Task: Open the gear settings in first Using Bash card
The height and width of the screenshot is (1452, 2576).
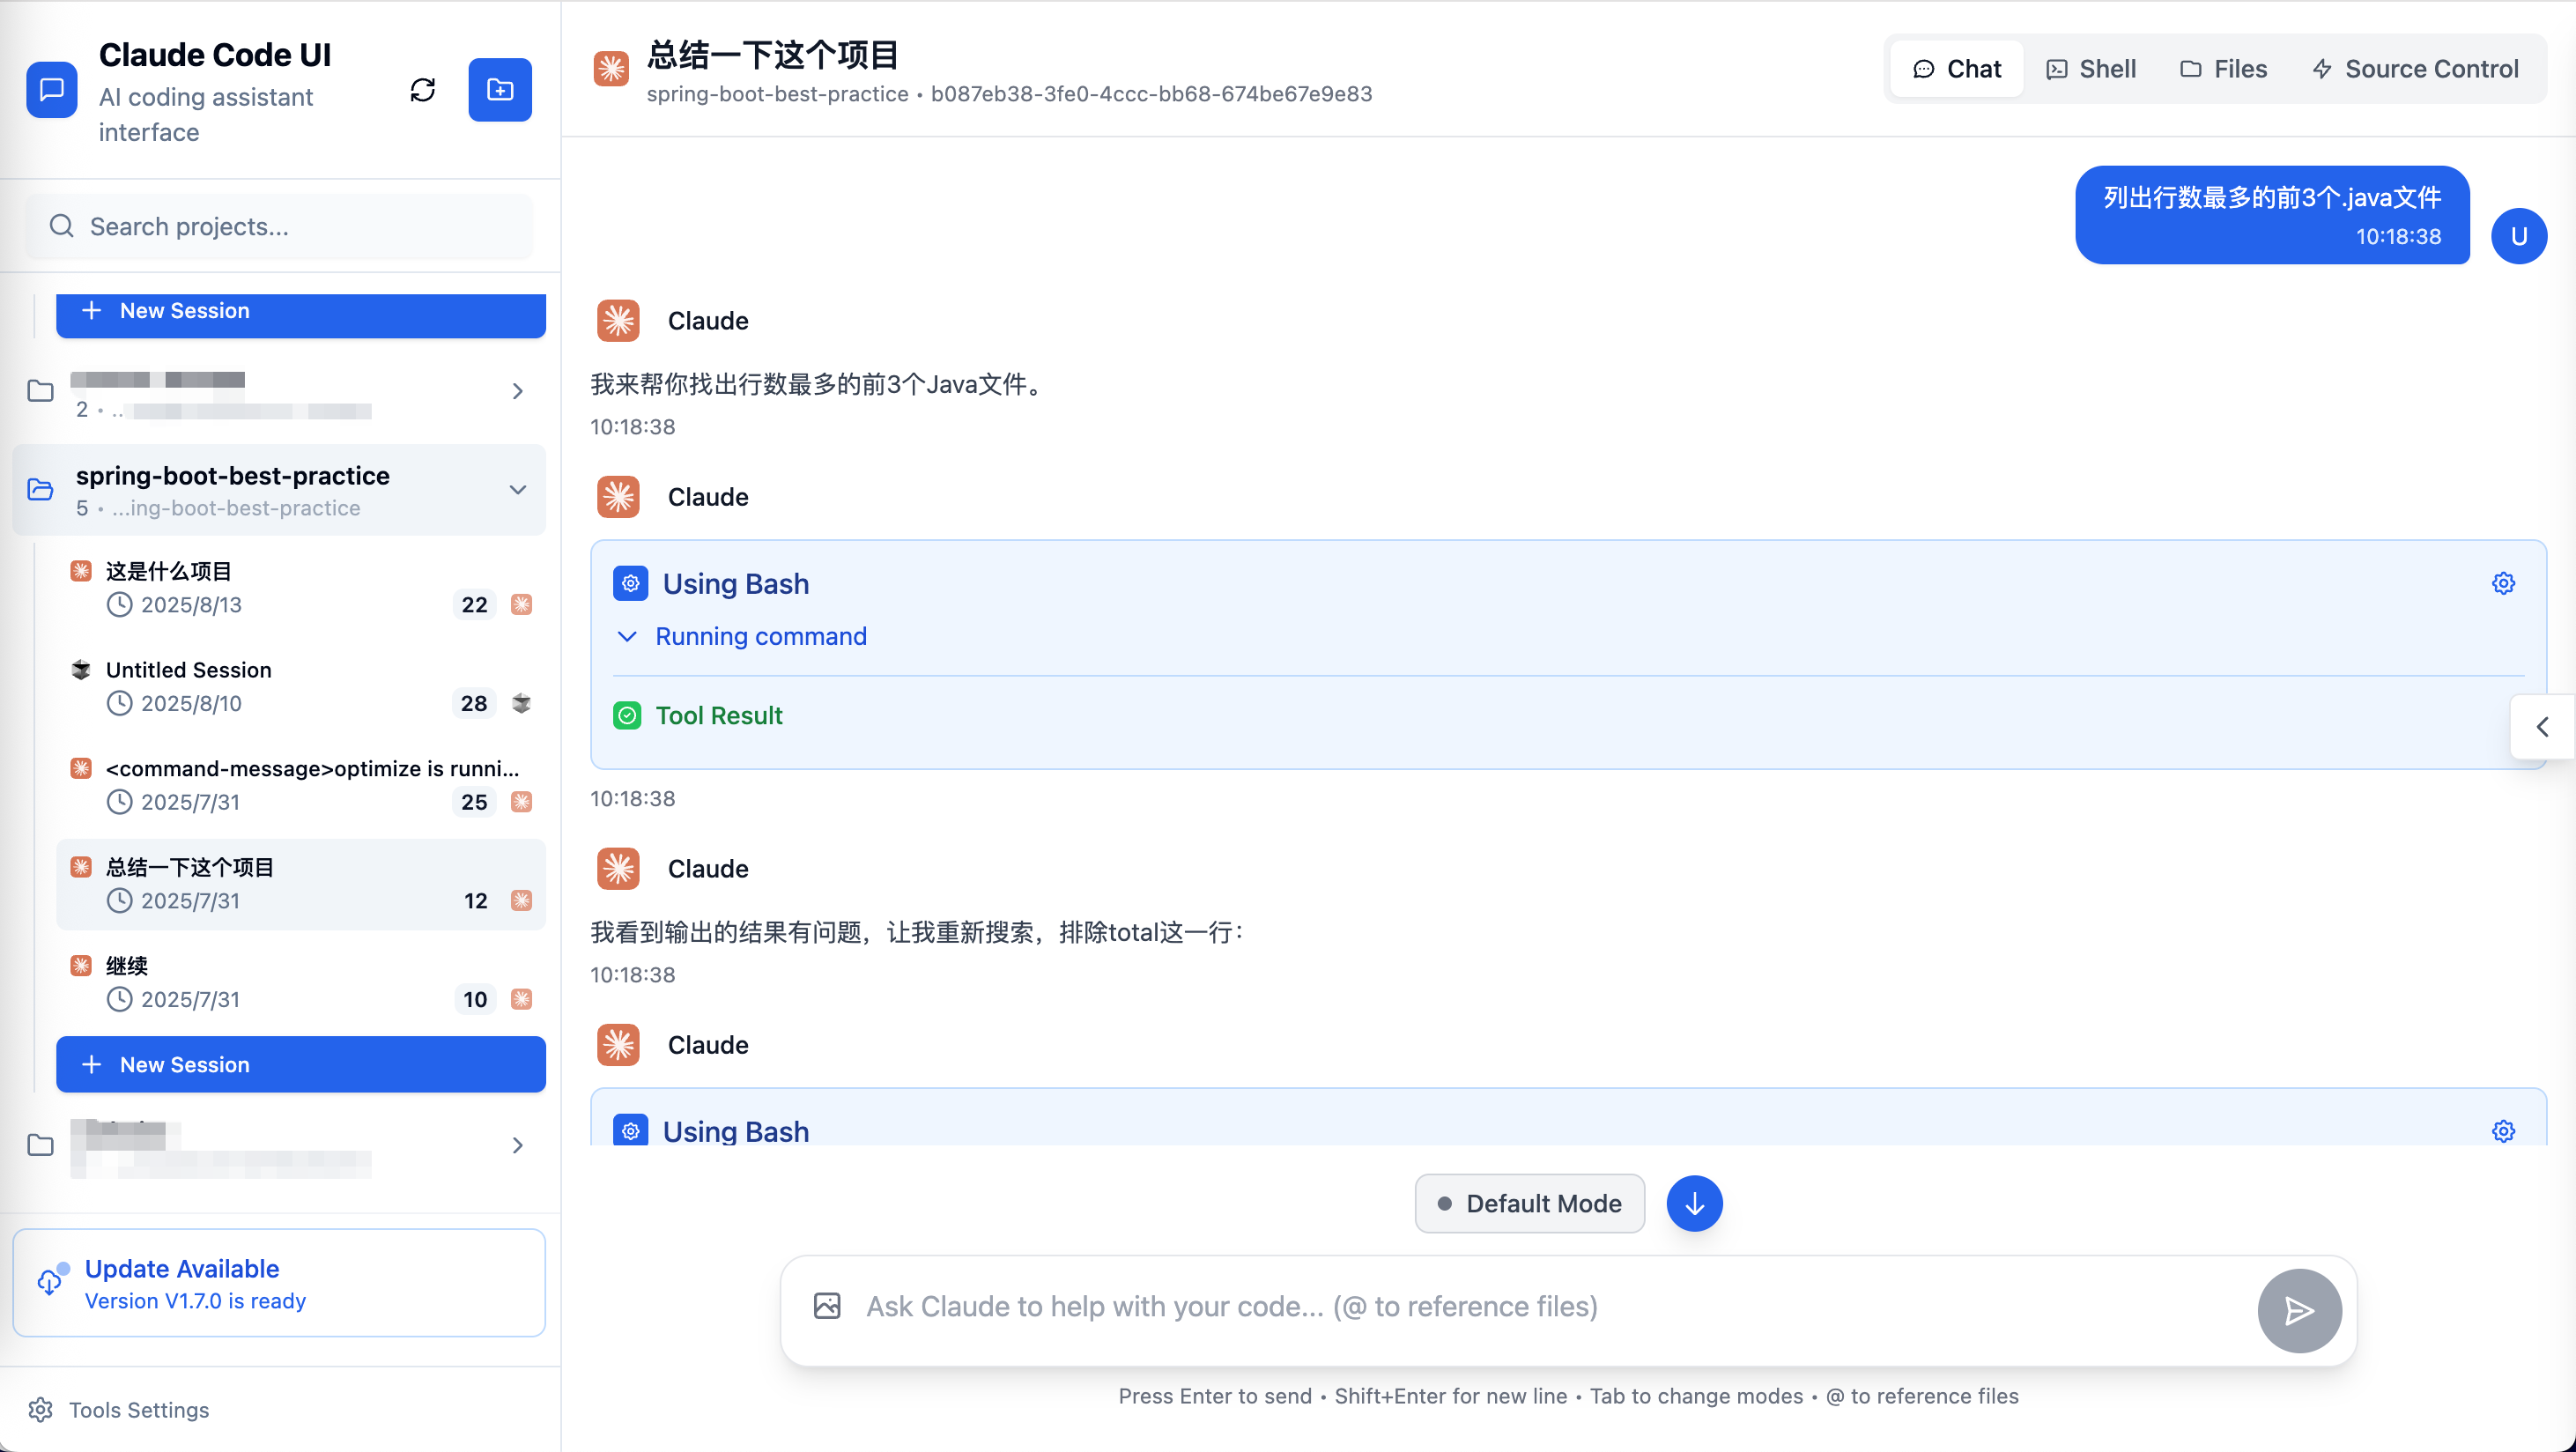Action: 2503,583
